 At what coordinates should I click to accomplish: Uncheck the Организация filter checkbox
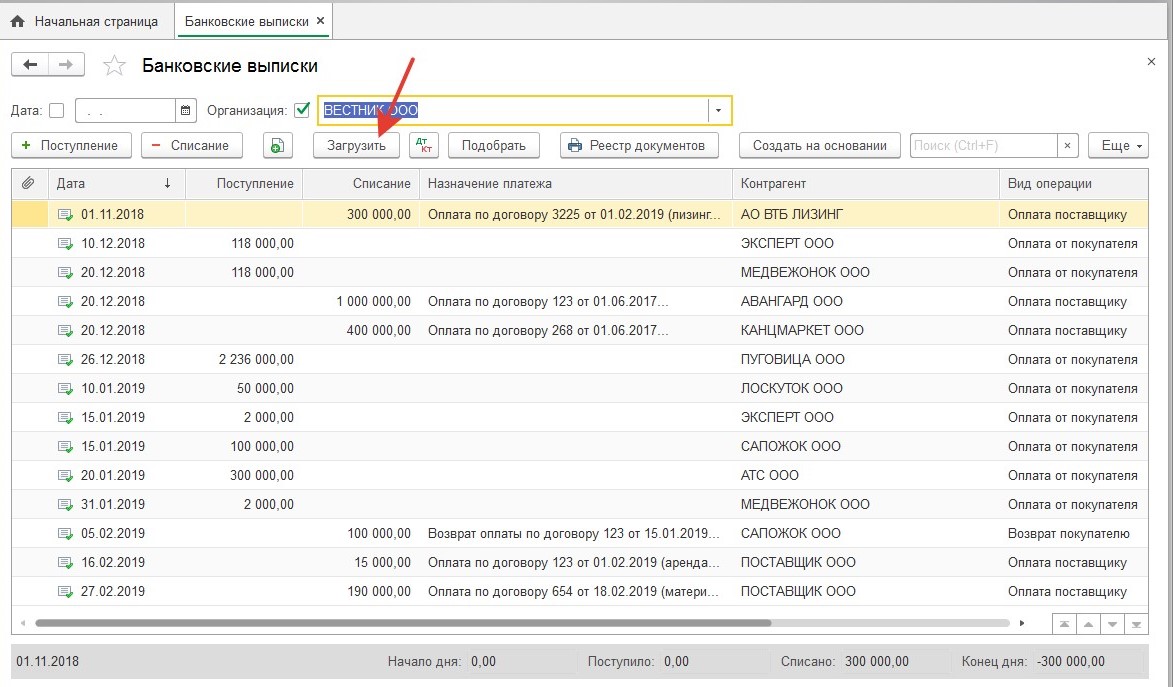(x=302, y=110)
